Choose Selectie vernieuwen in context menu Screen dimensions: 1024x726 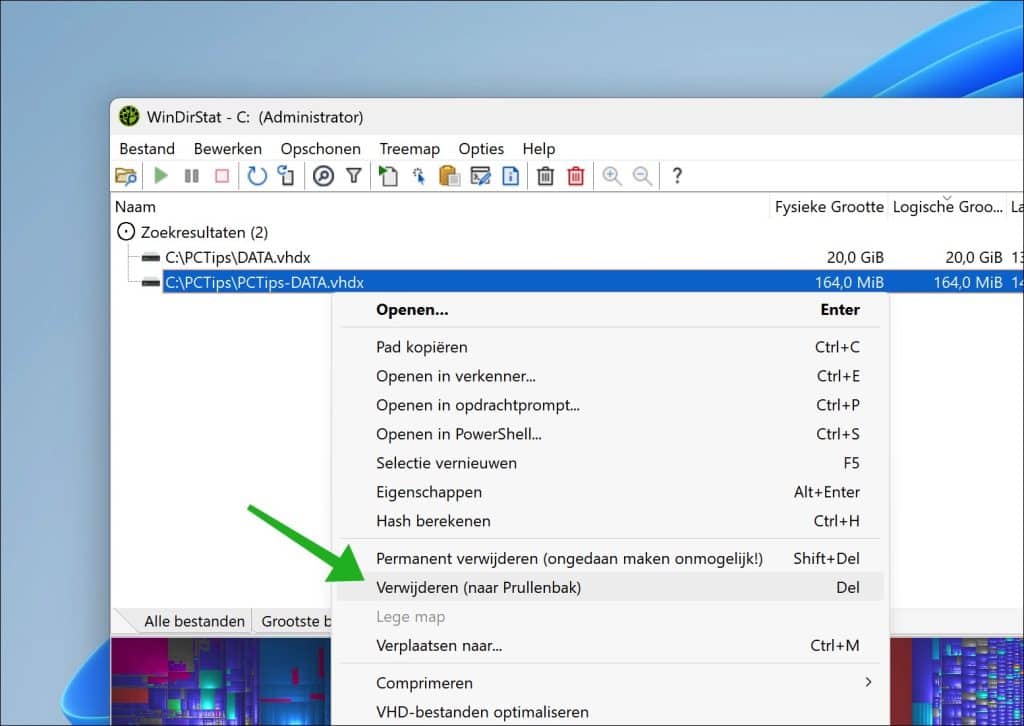point(610,463)
